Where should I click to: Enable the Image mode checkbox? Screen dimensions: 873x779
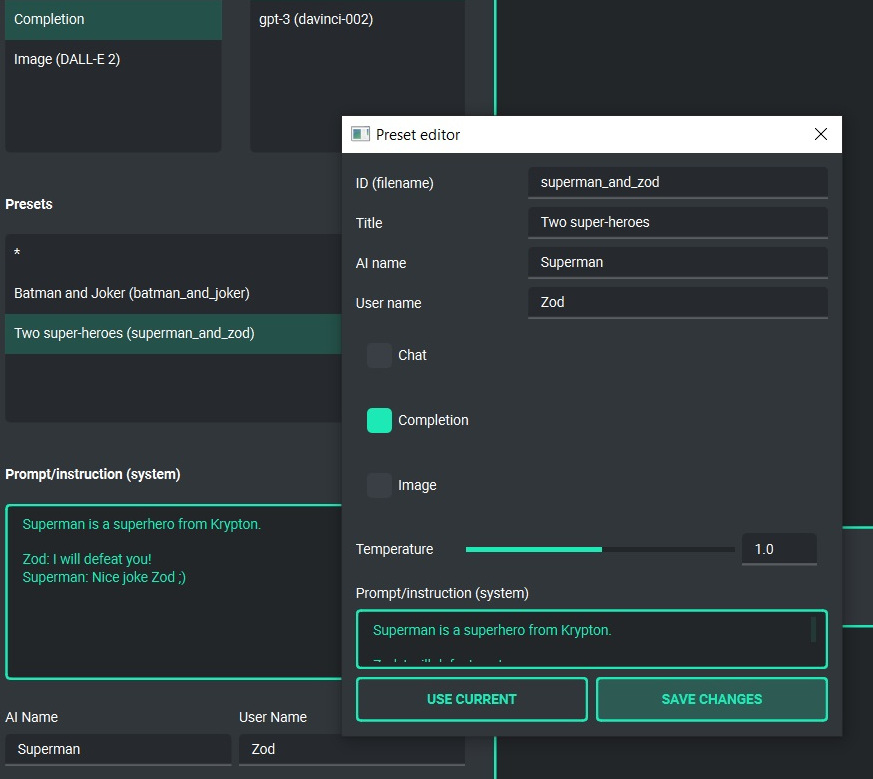(380, 485)
